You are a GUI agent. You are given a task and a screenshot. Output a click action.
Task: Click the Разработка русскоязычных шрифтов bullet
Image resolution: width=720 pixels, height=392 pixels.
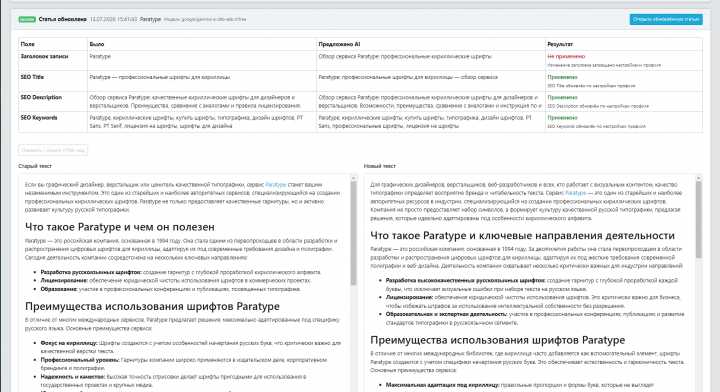[180, 272]
